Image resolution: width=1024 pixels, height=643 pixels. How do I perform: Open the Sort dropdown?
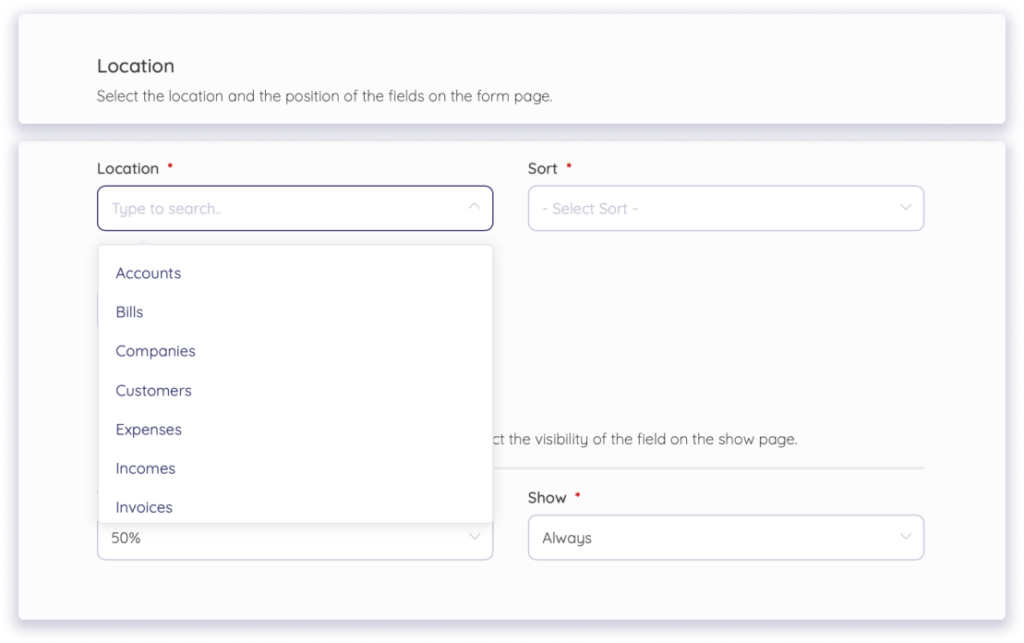point(725,208)
